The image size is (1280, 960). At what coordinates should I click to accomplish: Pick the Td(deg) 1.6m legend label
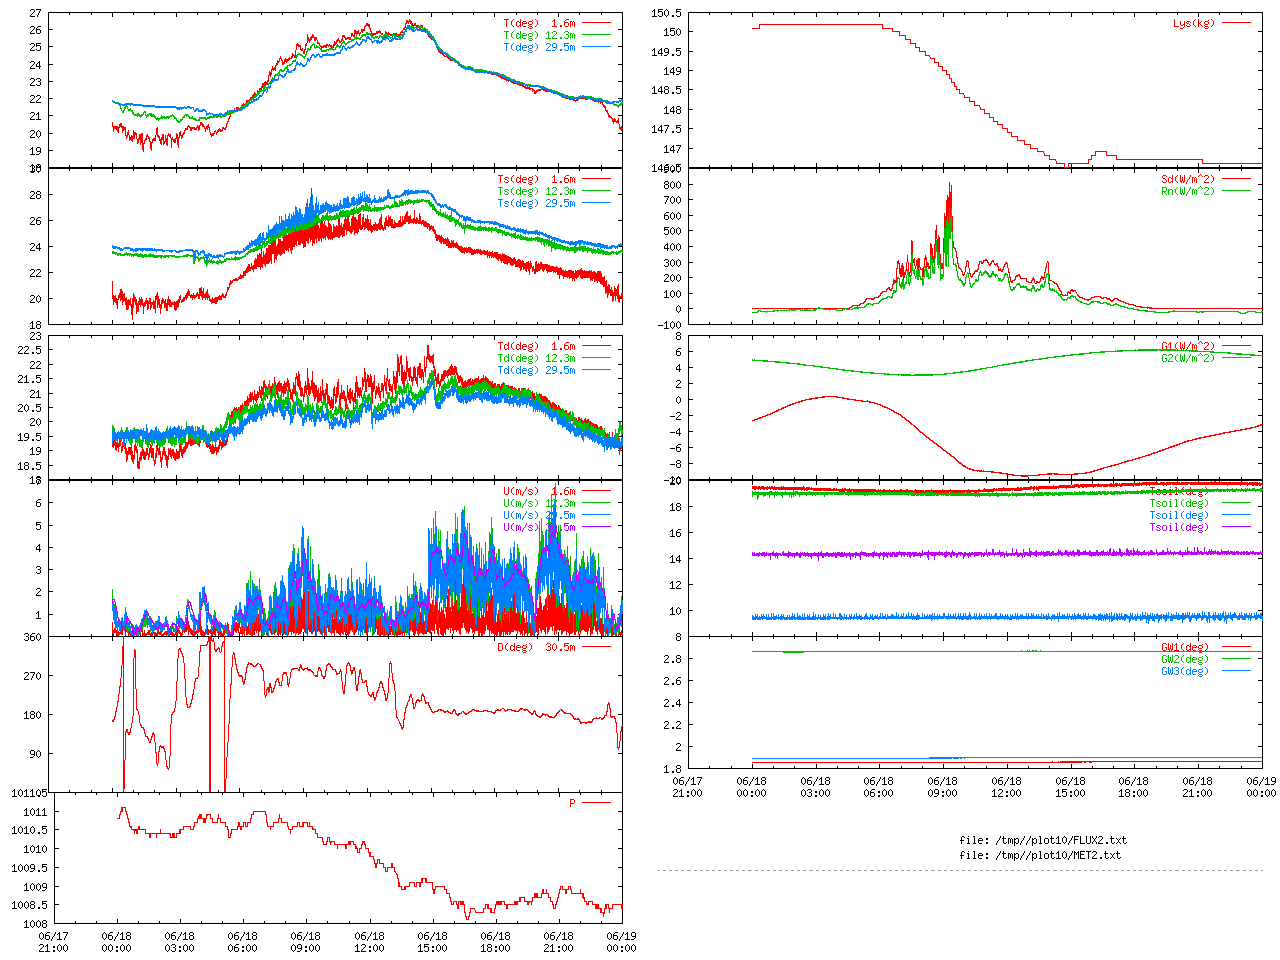[x=536, y=347]
